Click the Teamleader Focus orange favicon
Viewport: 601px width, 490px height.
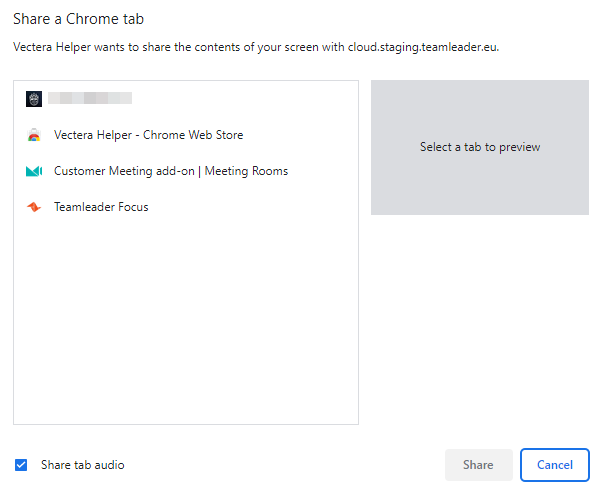(34, 207)
